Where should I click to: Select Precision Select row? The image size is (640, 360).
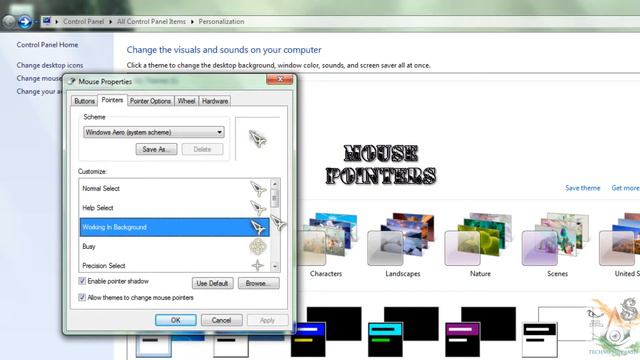click(x=175, y=266)
